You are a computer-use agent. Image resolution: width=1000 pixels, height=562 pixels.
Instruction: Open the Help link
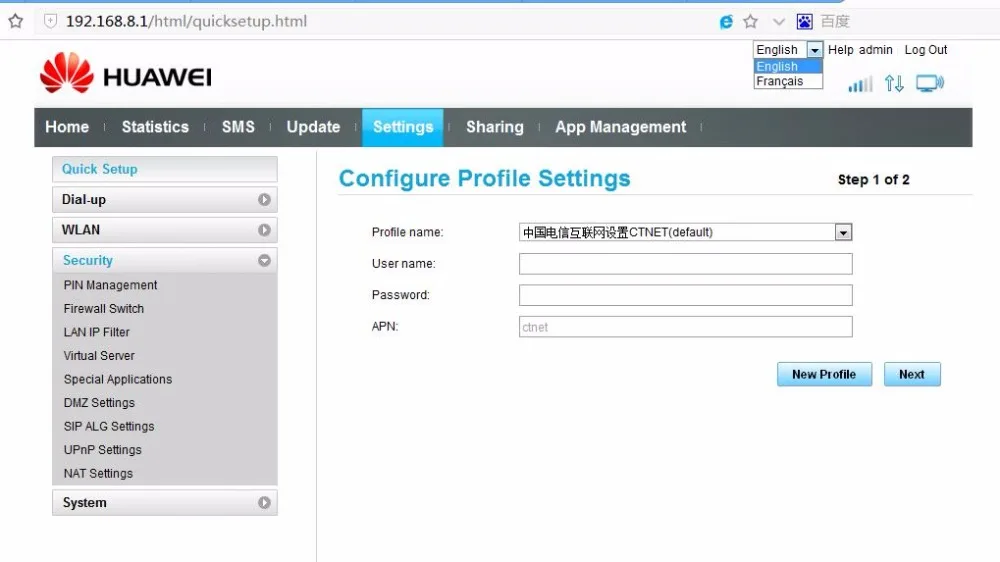(x=841, y=50)
